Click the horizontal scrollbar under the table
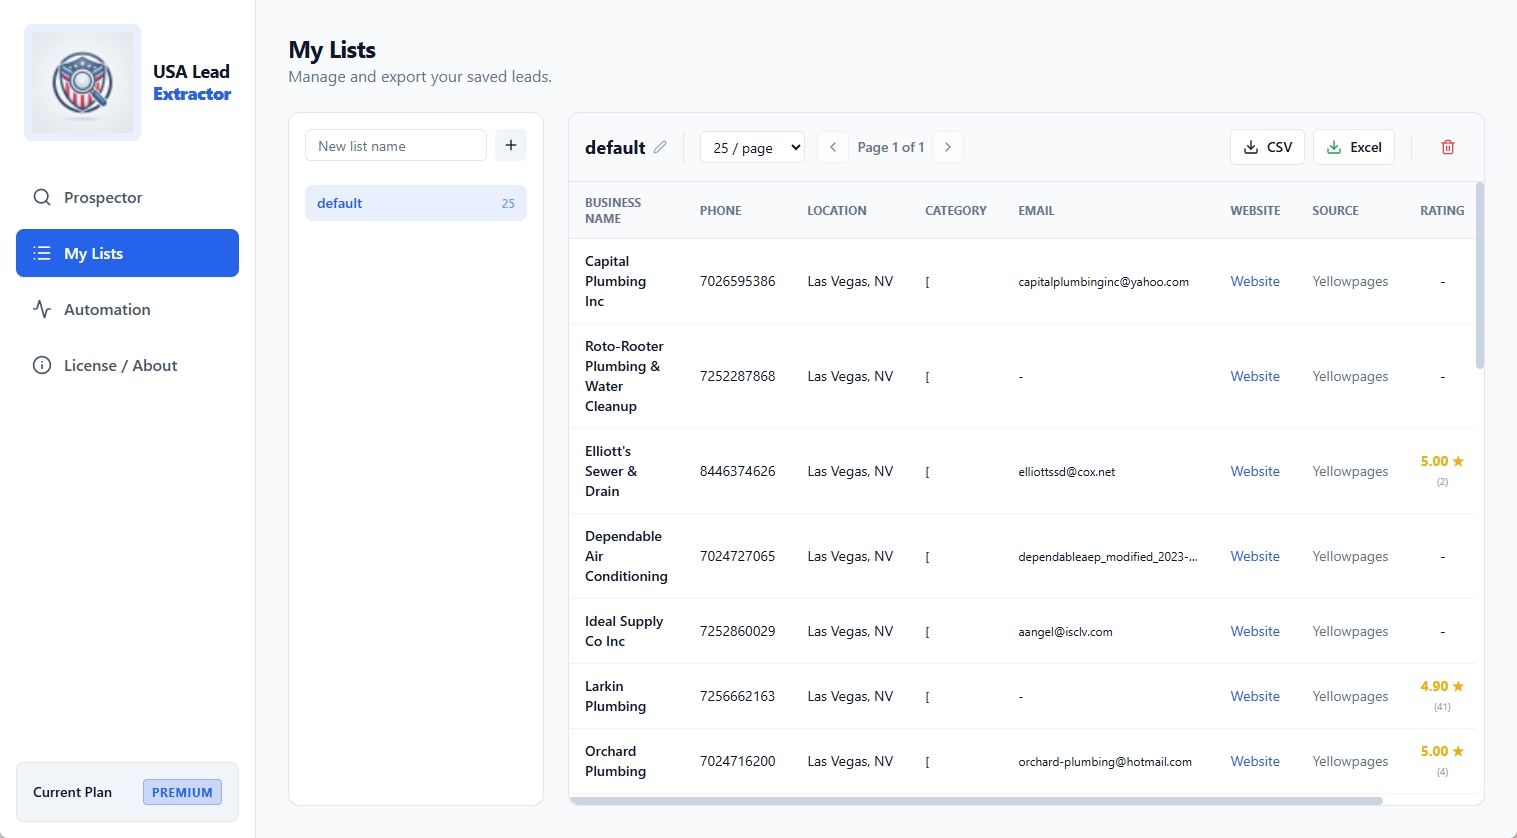Image resolution: width=1517 pixels, height=838 pixels. [x=975, y=801]
